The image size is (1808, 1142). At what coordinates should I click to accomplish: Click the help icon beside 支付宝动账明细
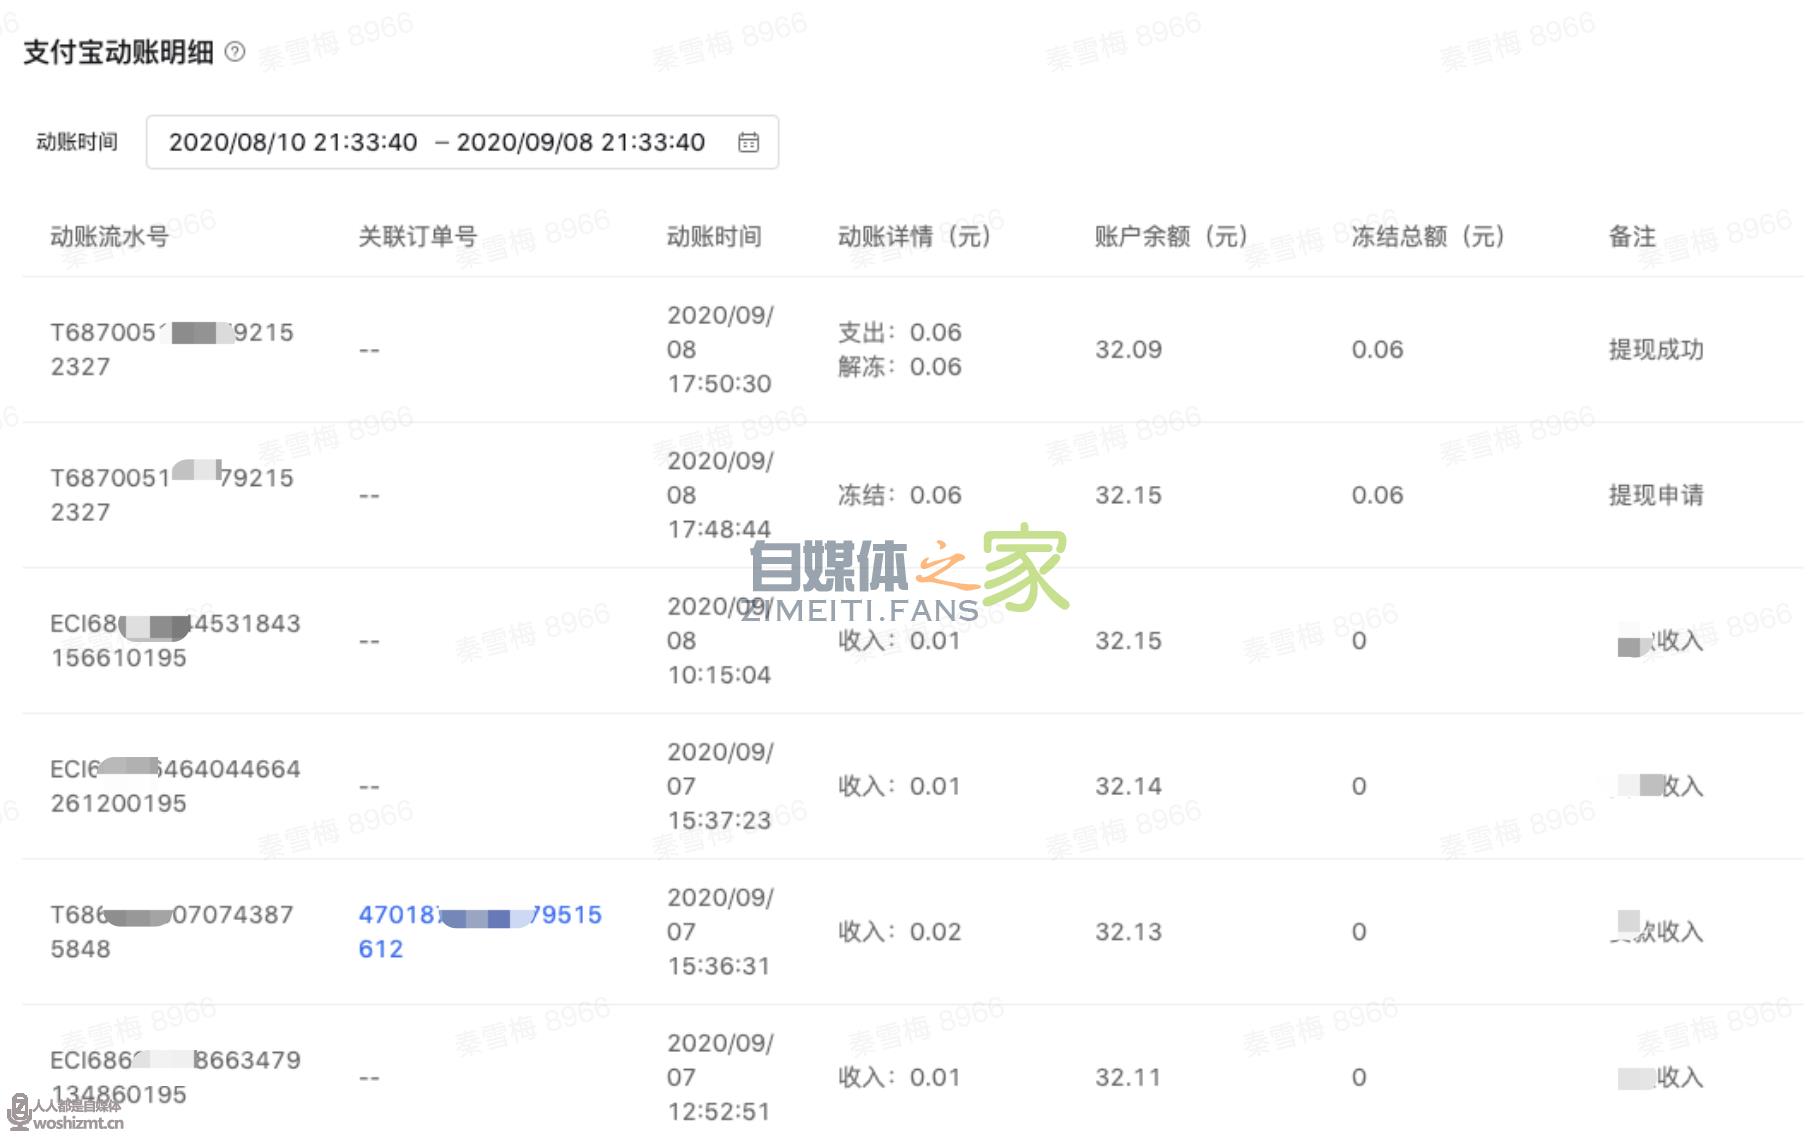235,52
